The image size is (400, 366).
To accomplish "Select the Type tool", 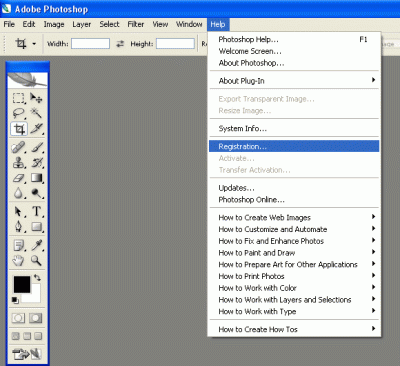I will click(36, 211).
